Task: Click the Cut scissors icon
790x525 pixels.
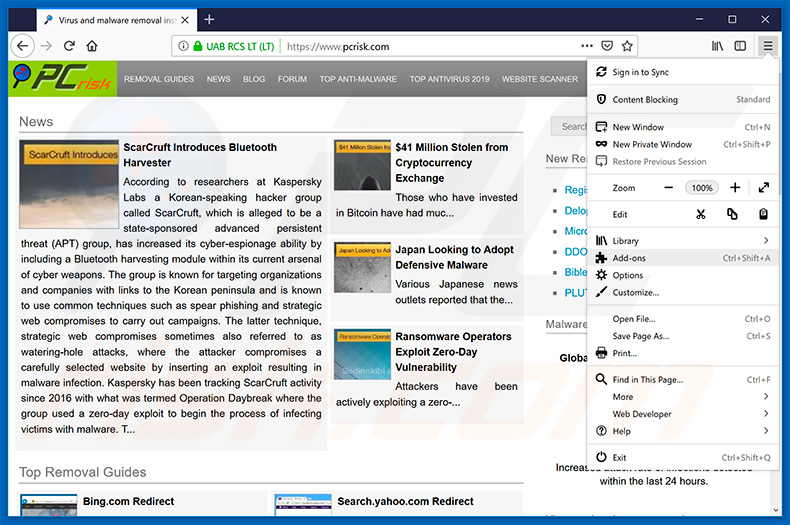Action: 700,214
